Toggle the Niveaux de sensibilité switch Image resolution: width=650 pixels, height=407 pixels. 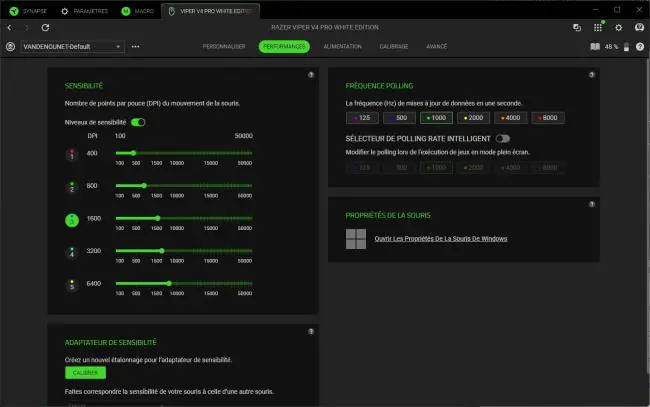point(138,122)
